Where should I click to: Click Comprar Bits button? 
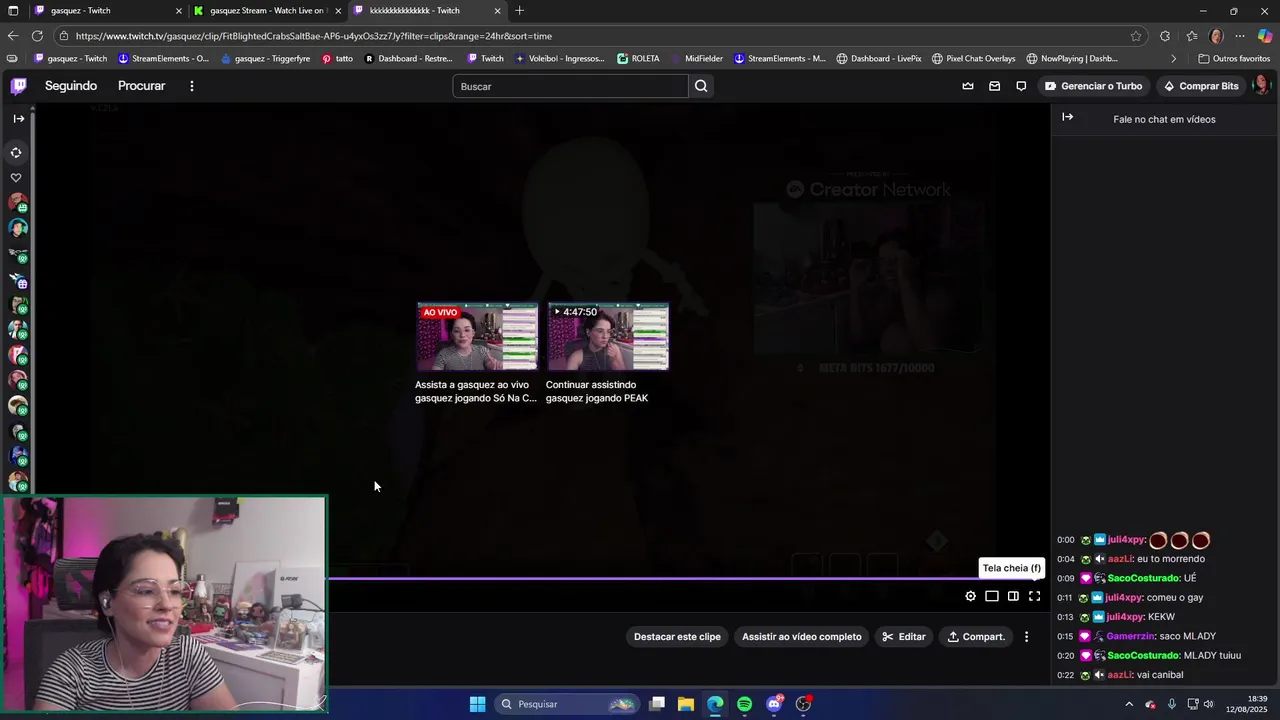coord(1200,86)
